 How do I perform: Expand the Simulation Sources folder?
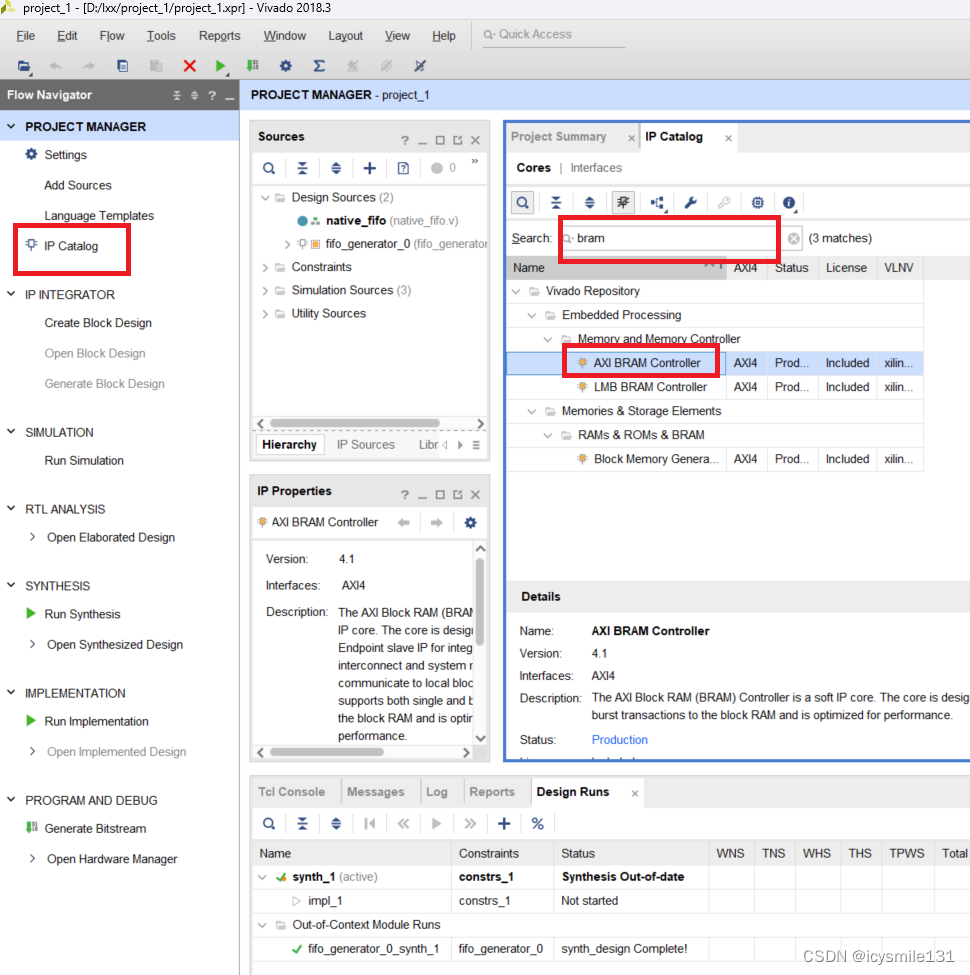click(x=266, y=290)
